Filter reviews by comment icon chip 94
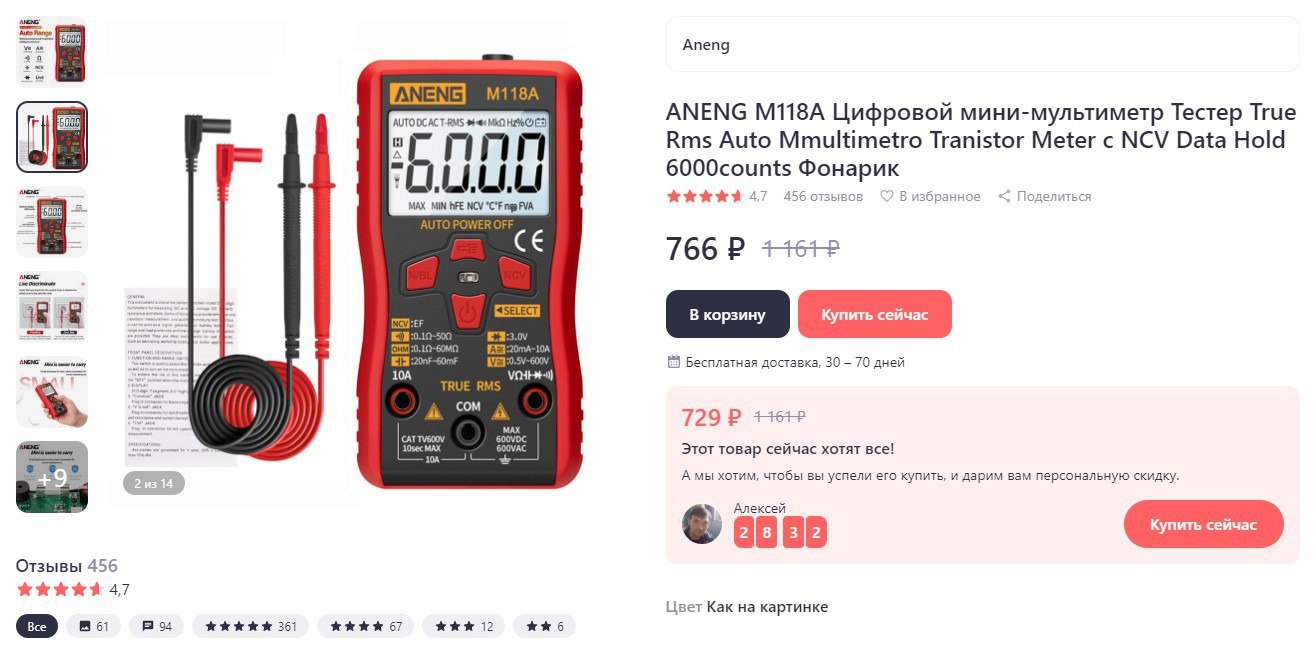 (157, 627)
